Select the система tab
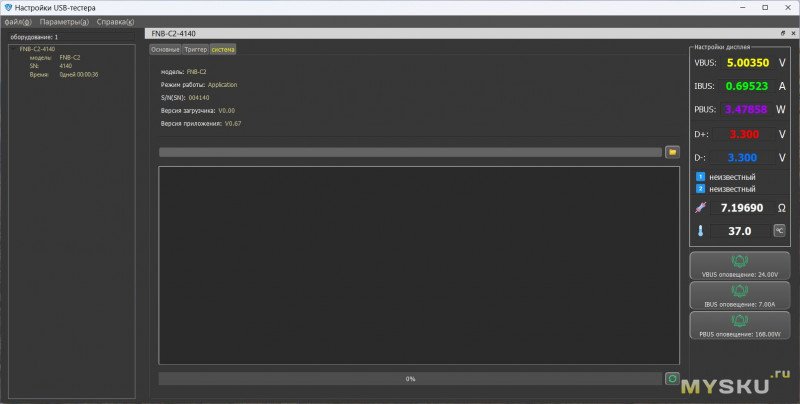 tap(223, 49)
